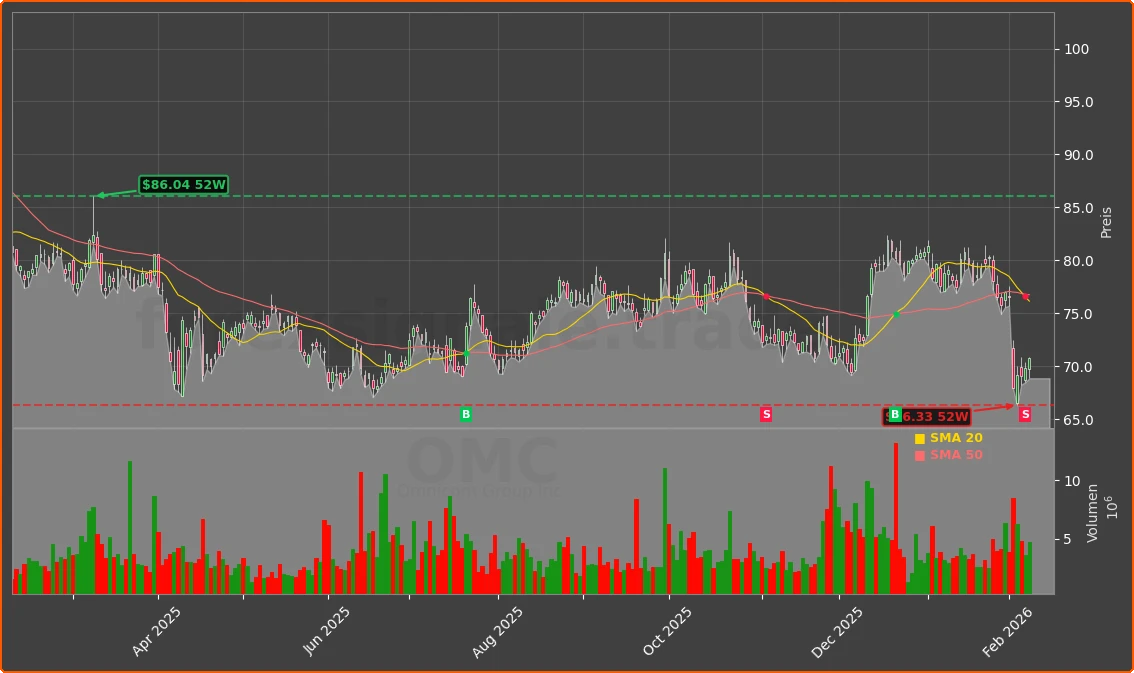Click the red S sell marker near November

coord(765,413)
